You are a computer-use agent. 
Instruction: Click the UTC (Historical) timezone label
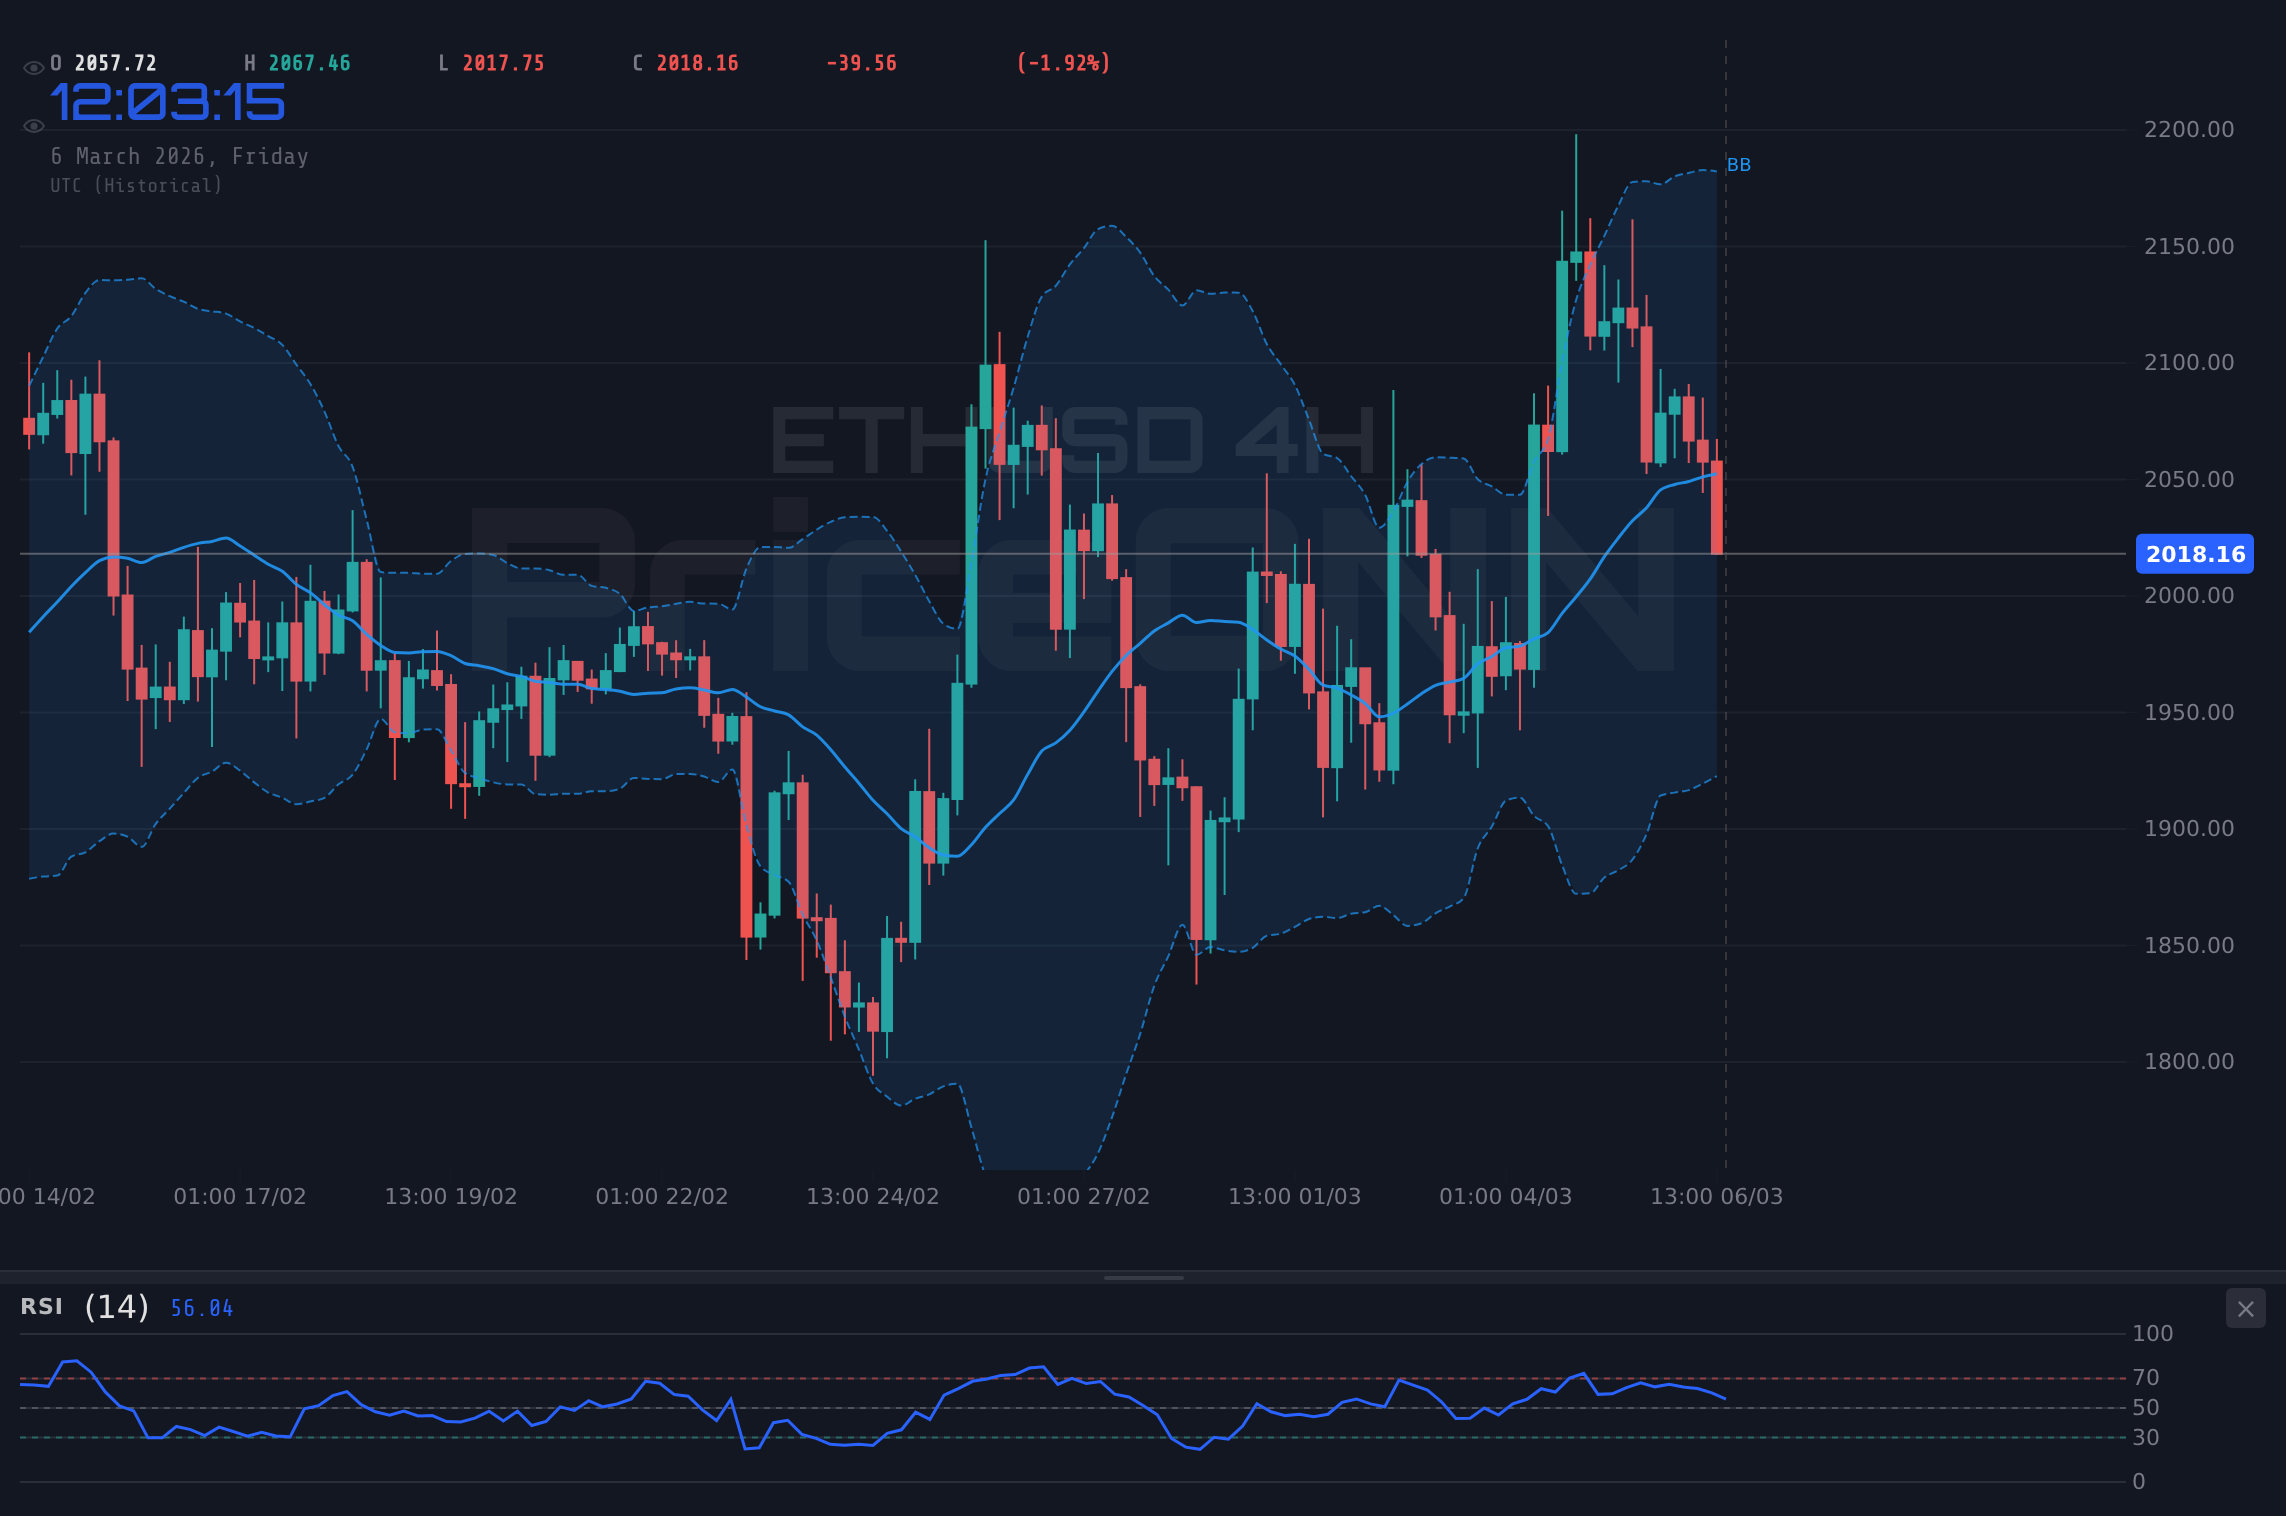point(137,186)
